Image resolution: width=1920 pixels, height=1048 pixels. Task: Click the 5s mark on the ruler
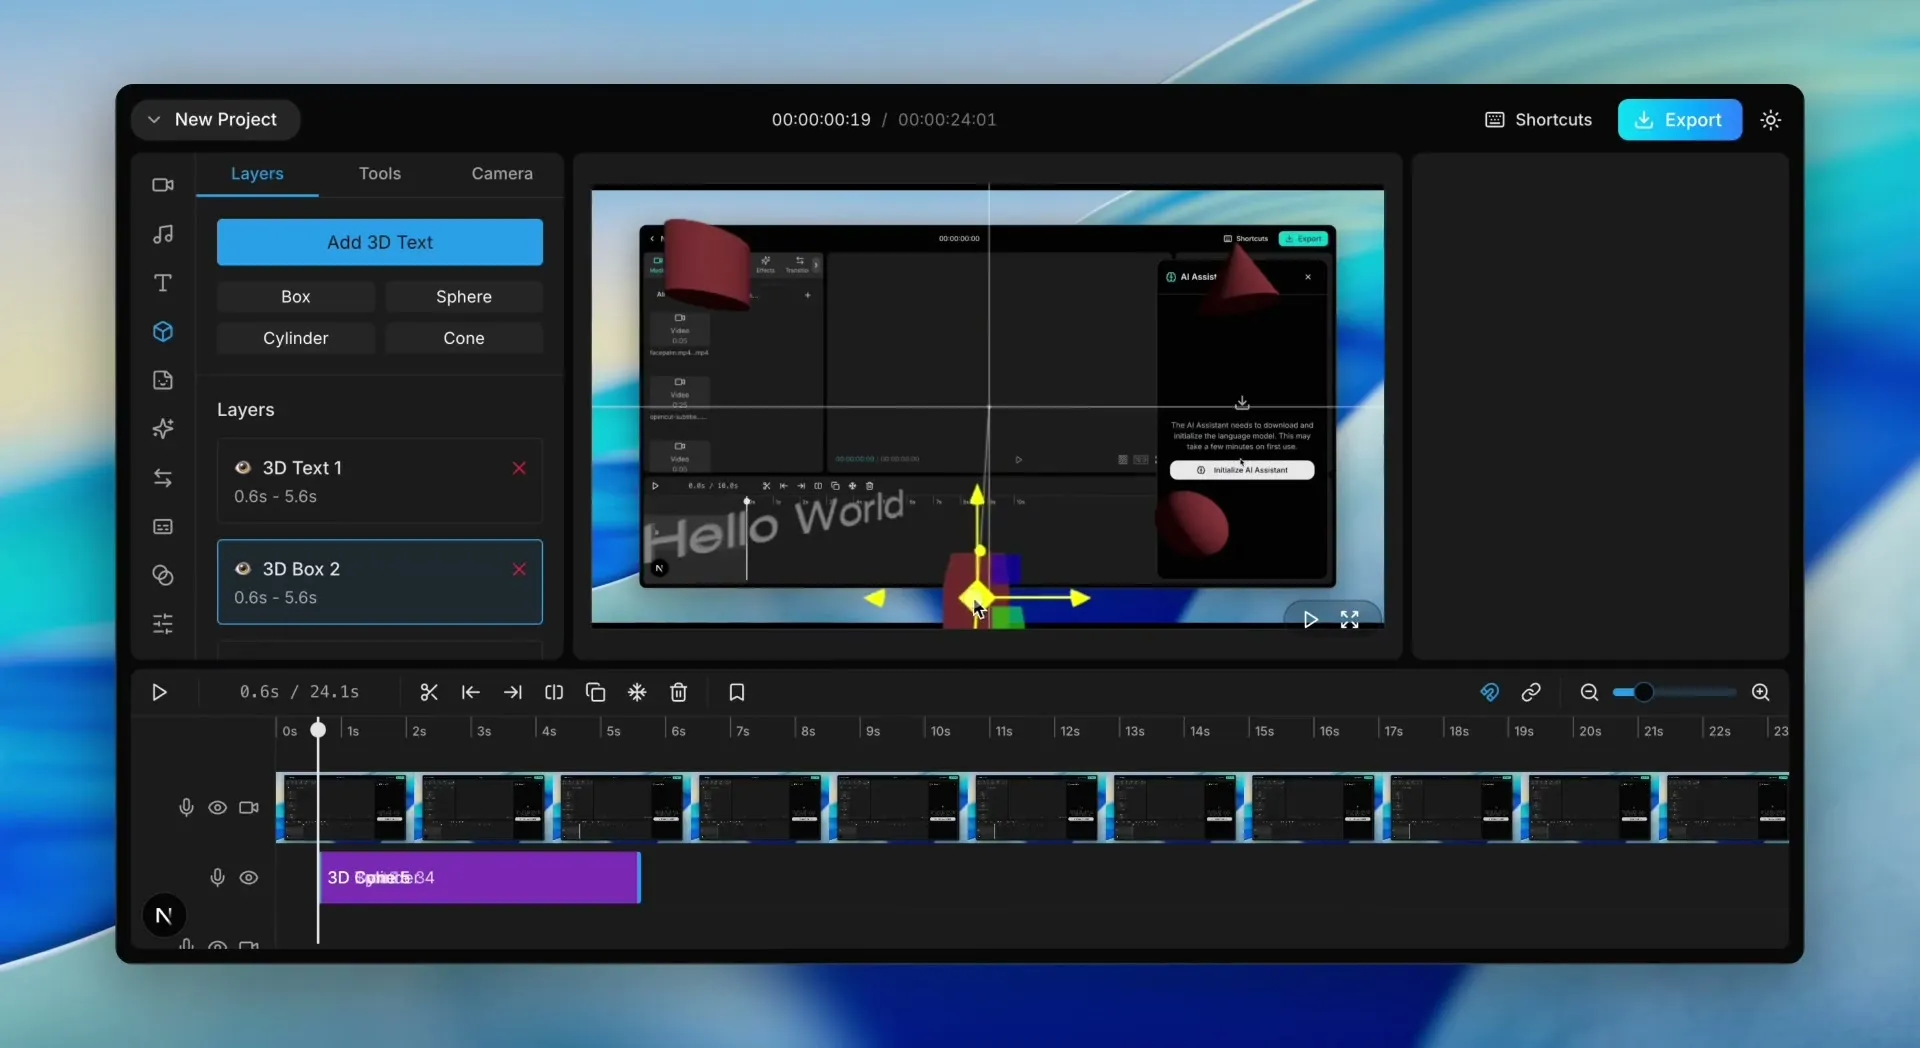(x=613, y=731)
